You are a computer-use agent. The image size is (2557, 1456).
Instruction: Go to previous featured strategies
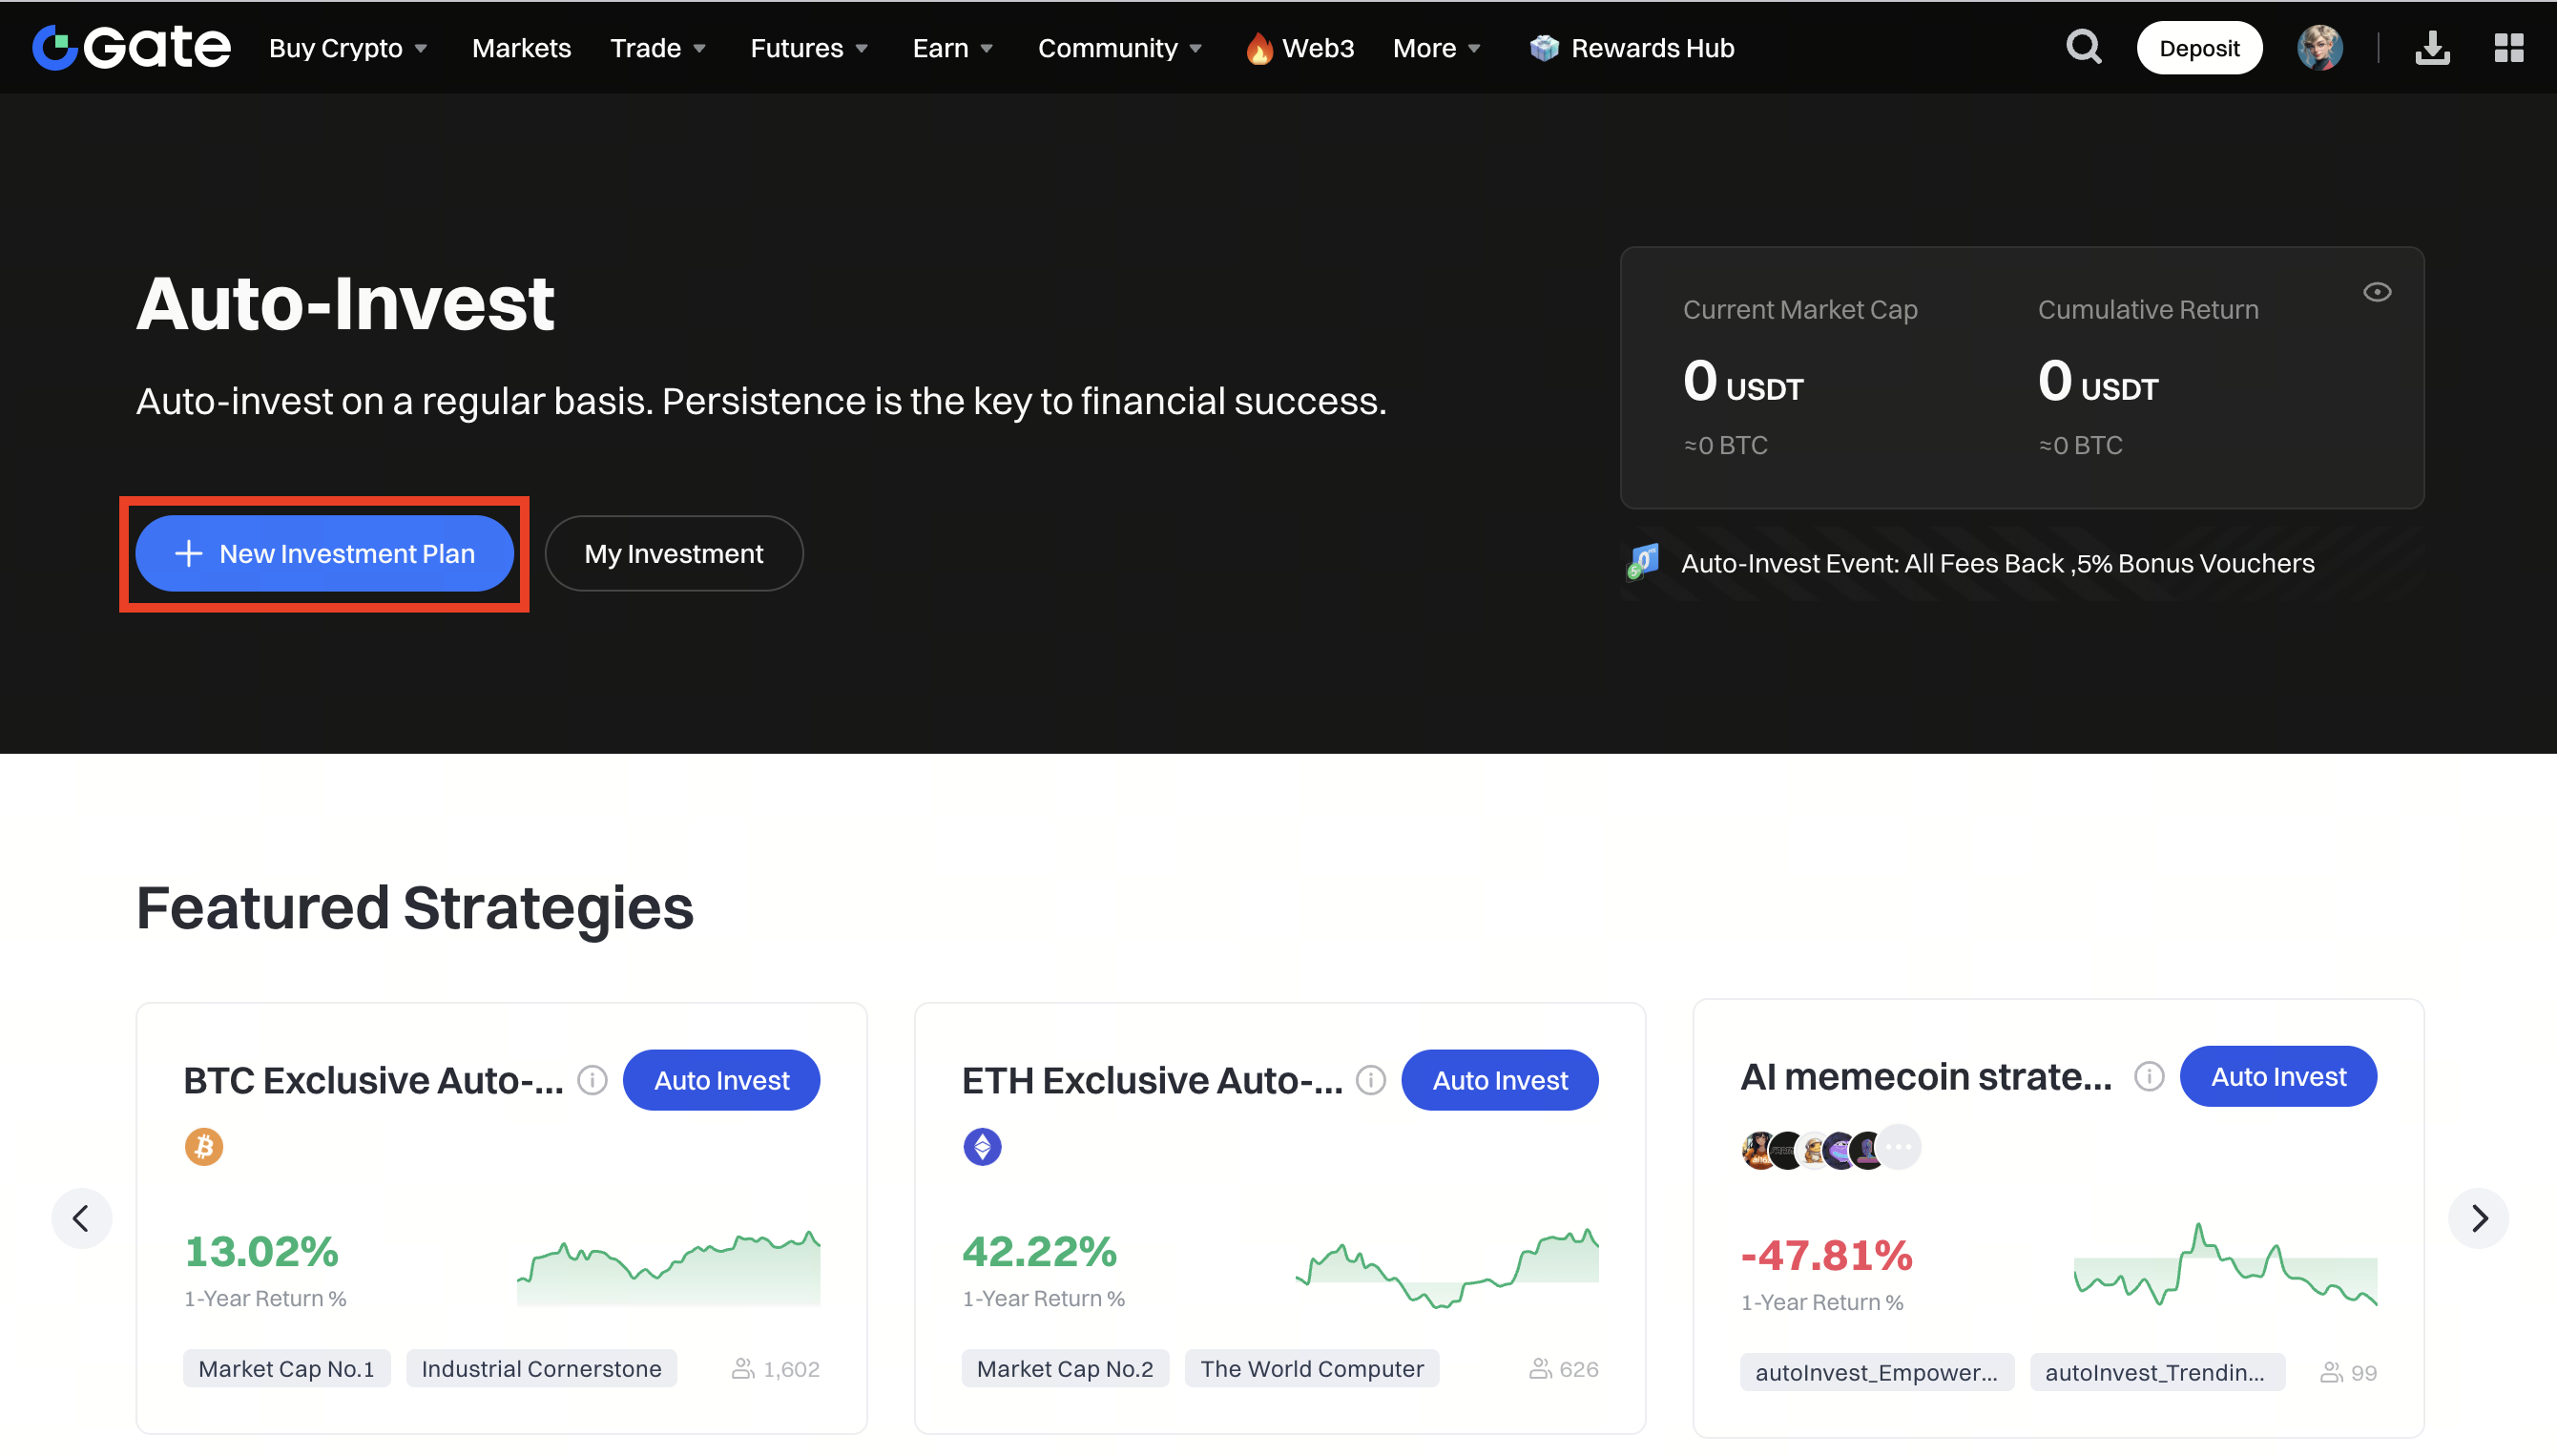[x=81, y=1218]
